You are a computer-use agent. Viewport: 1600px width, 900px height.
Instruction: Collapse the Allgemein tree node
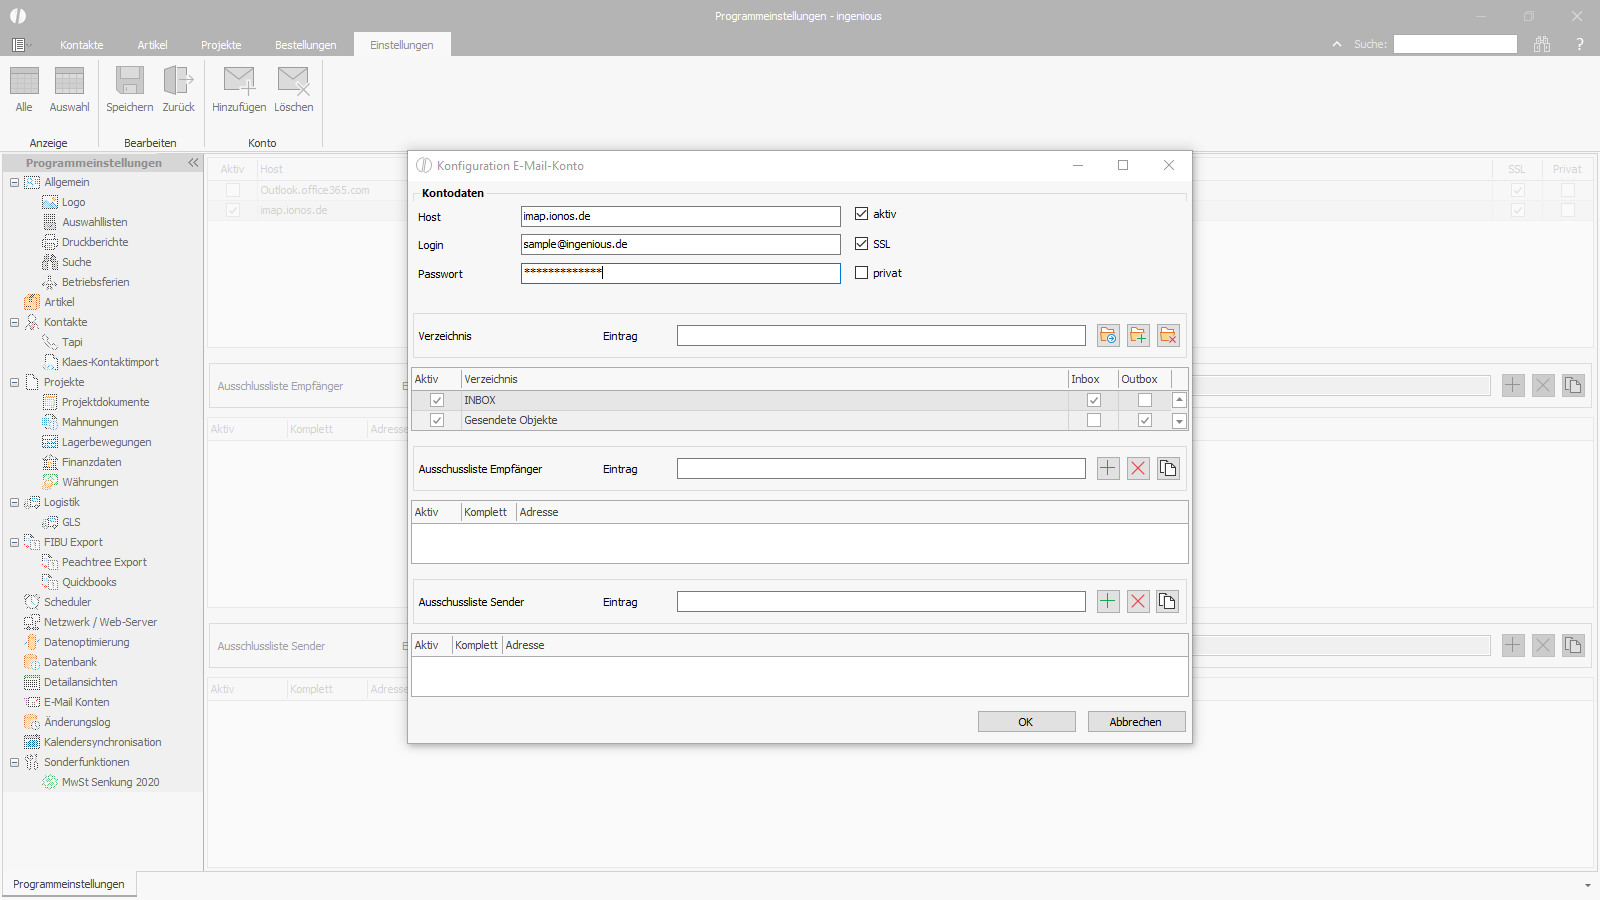pos(14,182)
